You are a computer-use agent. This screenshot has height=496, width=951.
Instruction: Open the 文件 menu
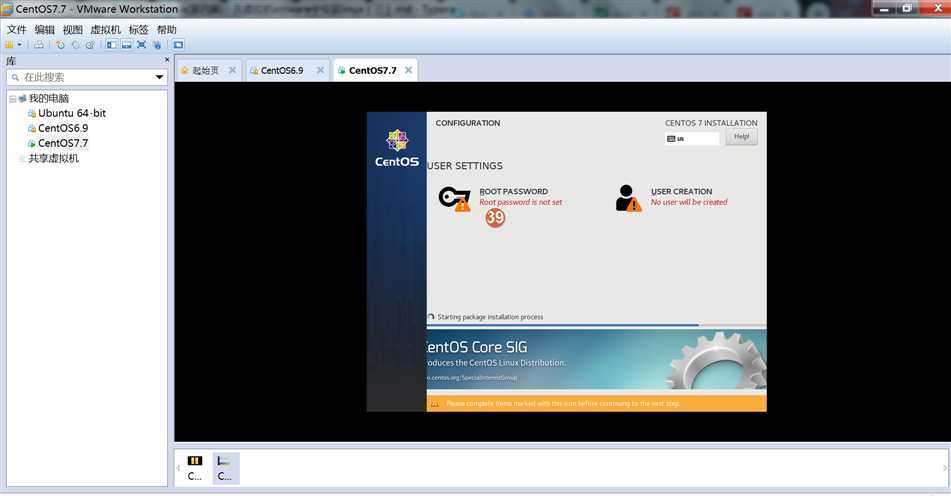pos(16,30)
